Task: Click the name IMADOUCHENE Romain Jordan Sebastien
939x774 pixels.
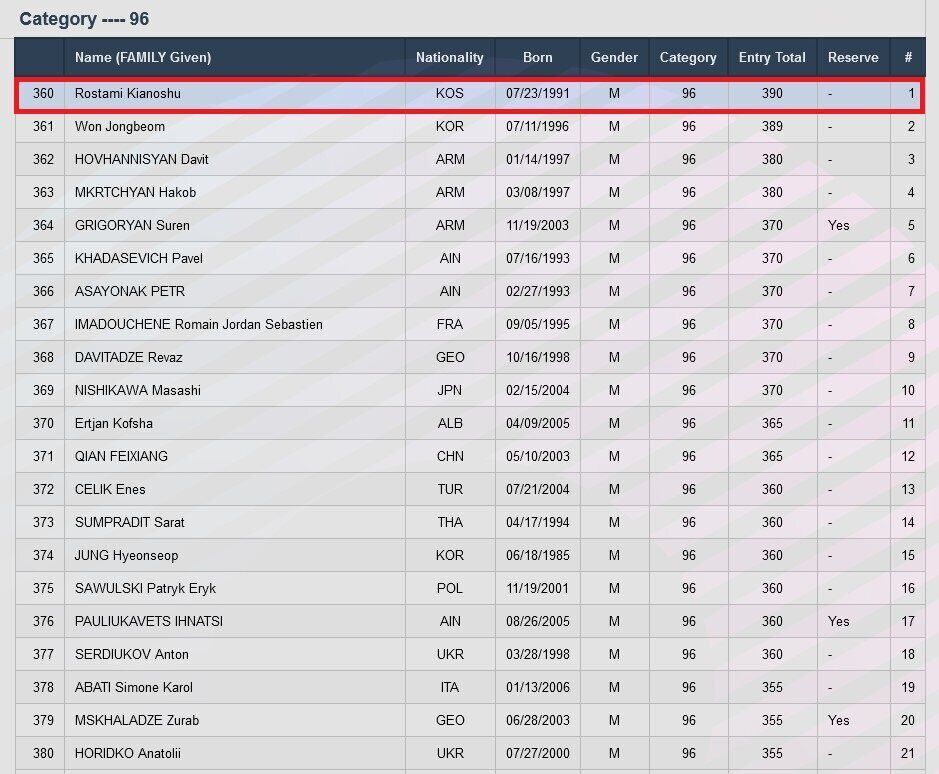Action: coord(198,324)
